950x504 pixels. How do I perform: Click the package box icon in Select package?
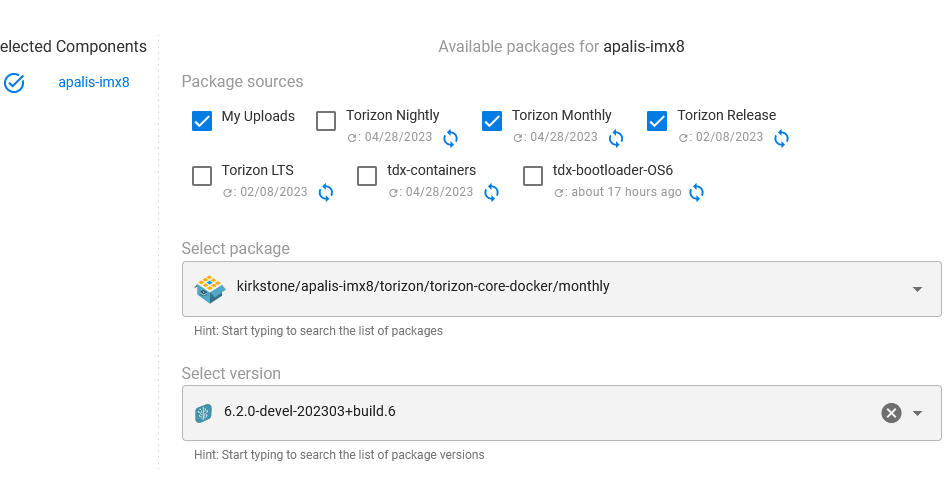tap(210, 289)
